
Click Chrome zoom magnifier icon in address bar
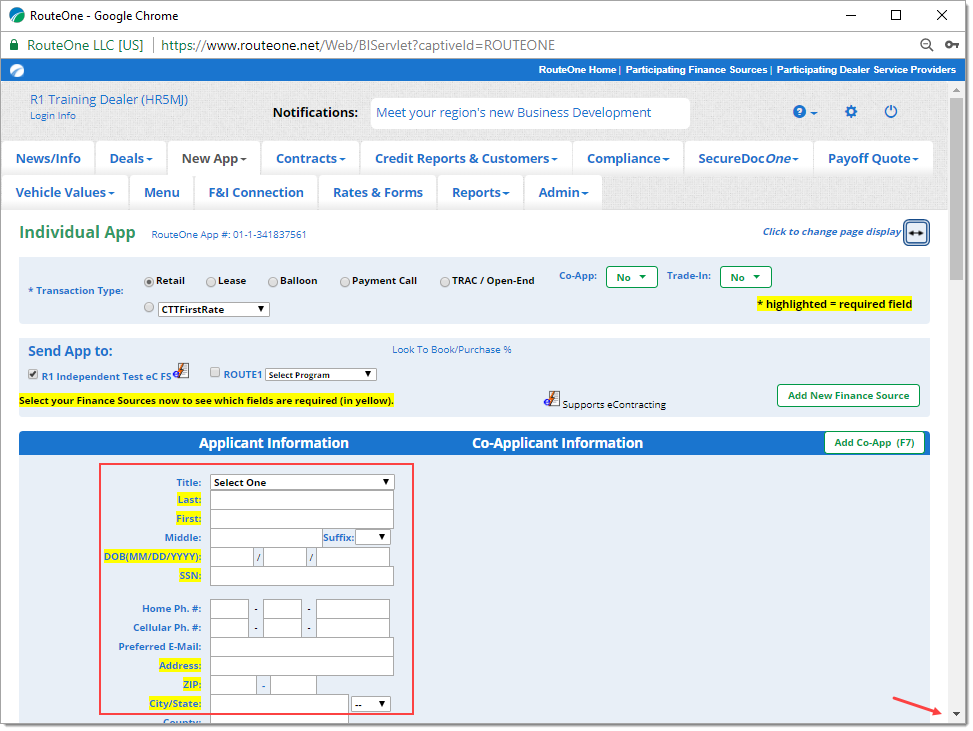pos(926,45)
